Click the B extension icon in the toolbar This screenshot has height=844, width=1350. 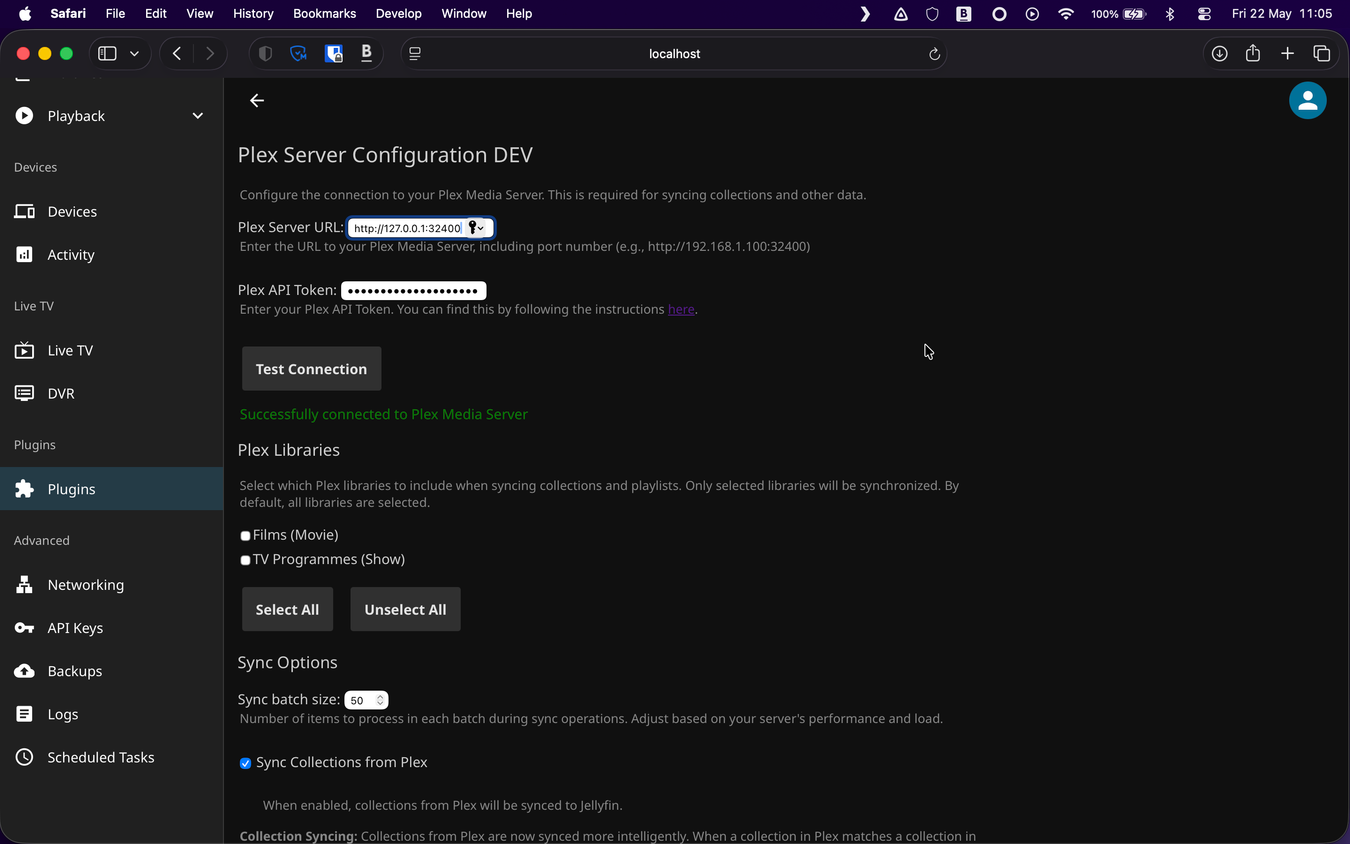pos(366,53)
